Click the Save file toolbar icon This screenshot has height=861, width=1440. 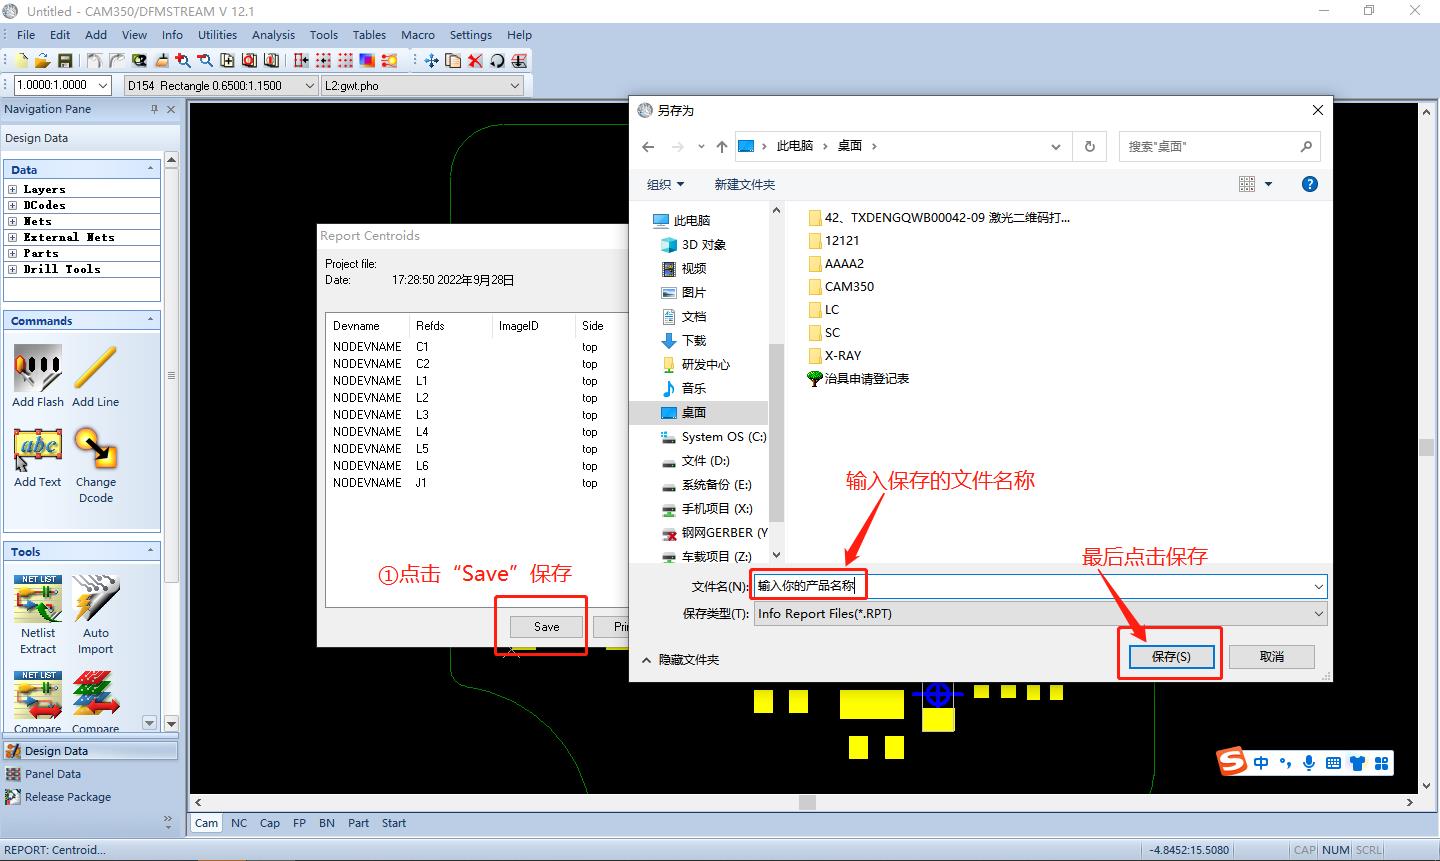tap(65, 61)
